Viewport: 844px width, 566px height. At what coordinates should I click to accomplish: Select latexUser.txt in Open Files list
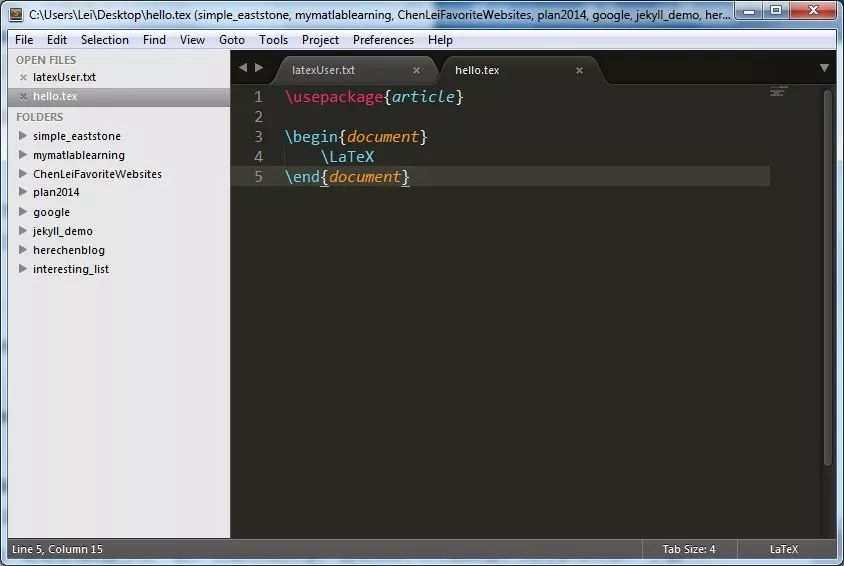64,77
